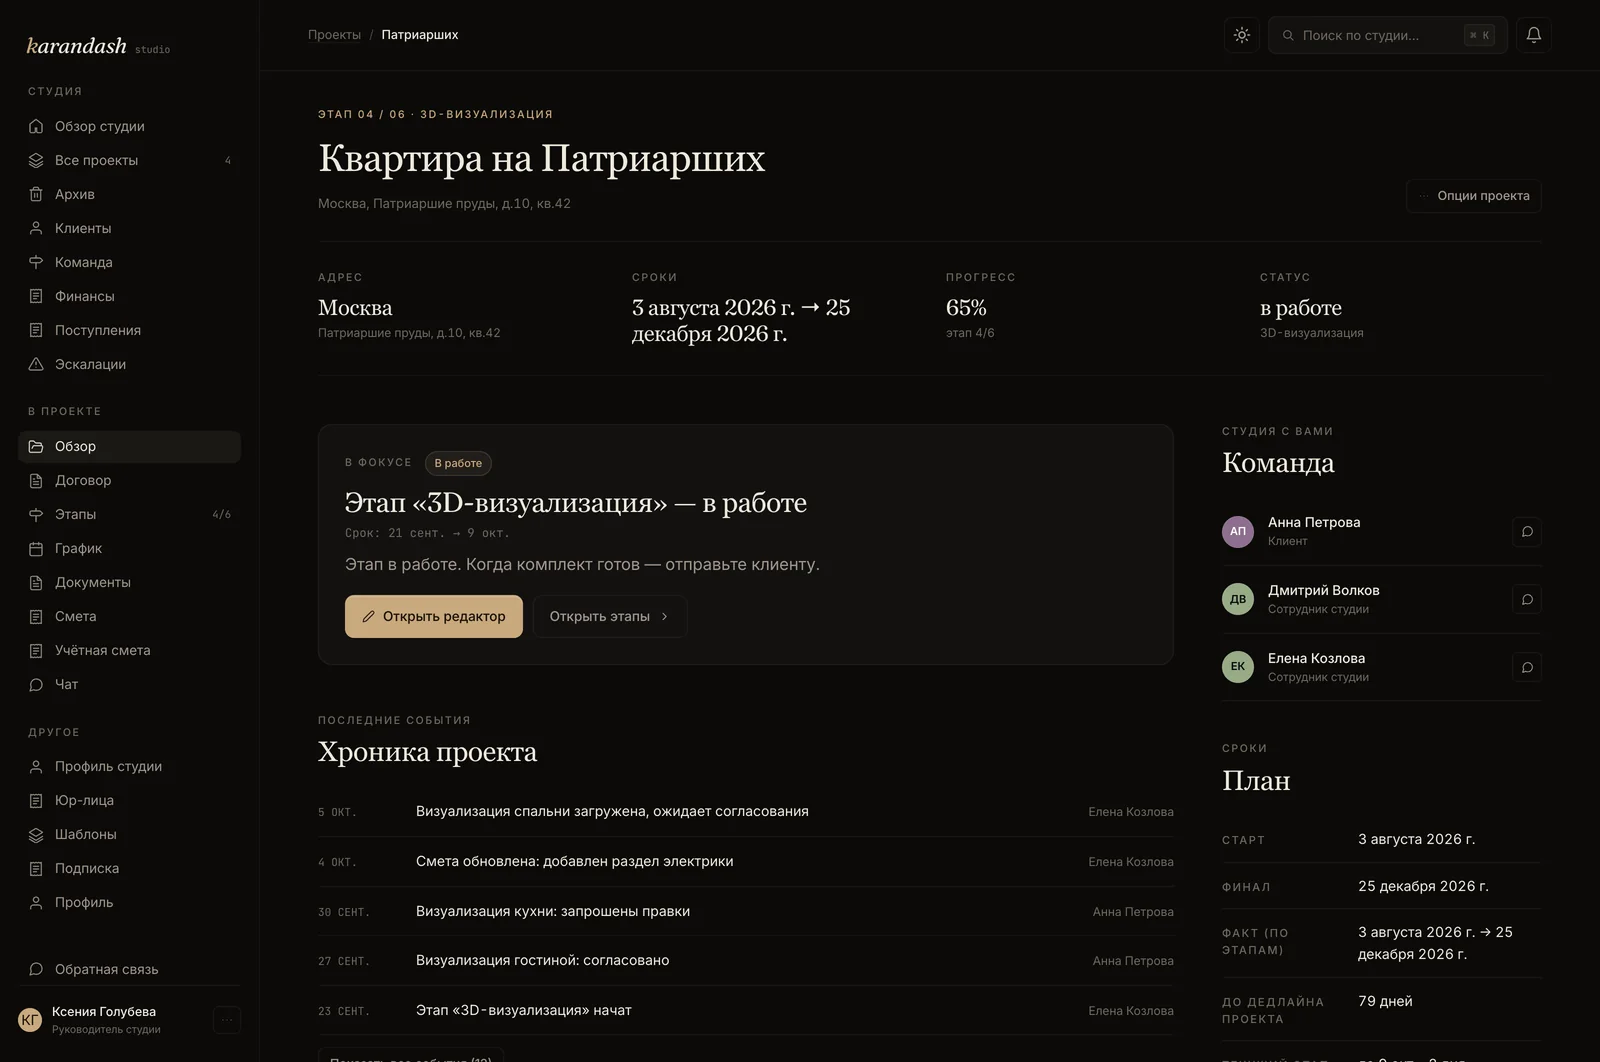Click the home icon beside «Обзор студии»
Image resolution: width=1600 pixels, height=1062 pixels.
click(x=36, y=126)
